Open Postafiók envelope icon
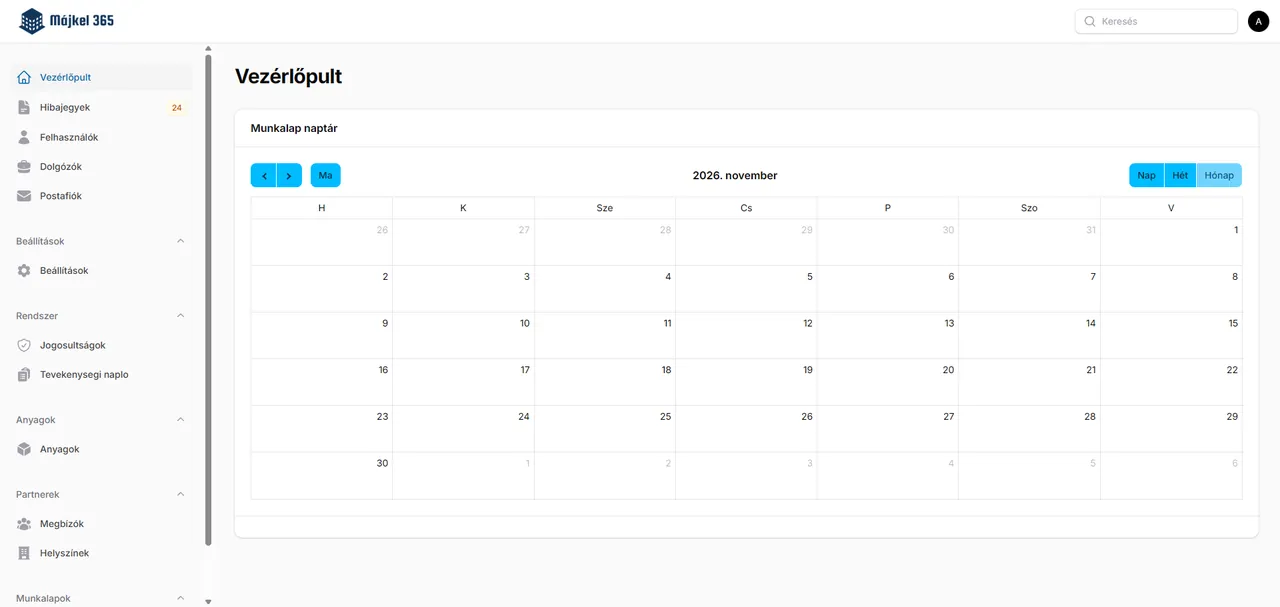 tap(24, 196)
